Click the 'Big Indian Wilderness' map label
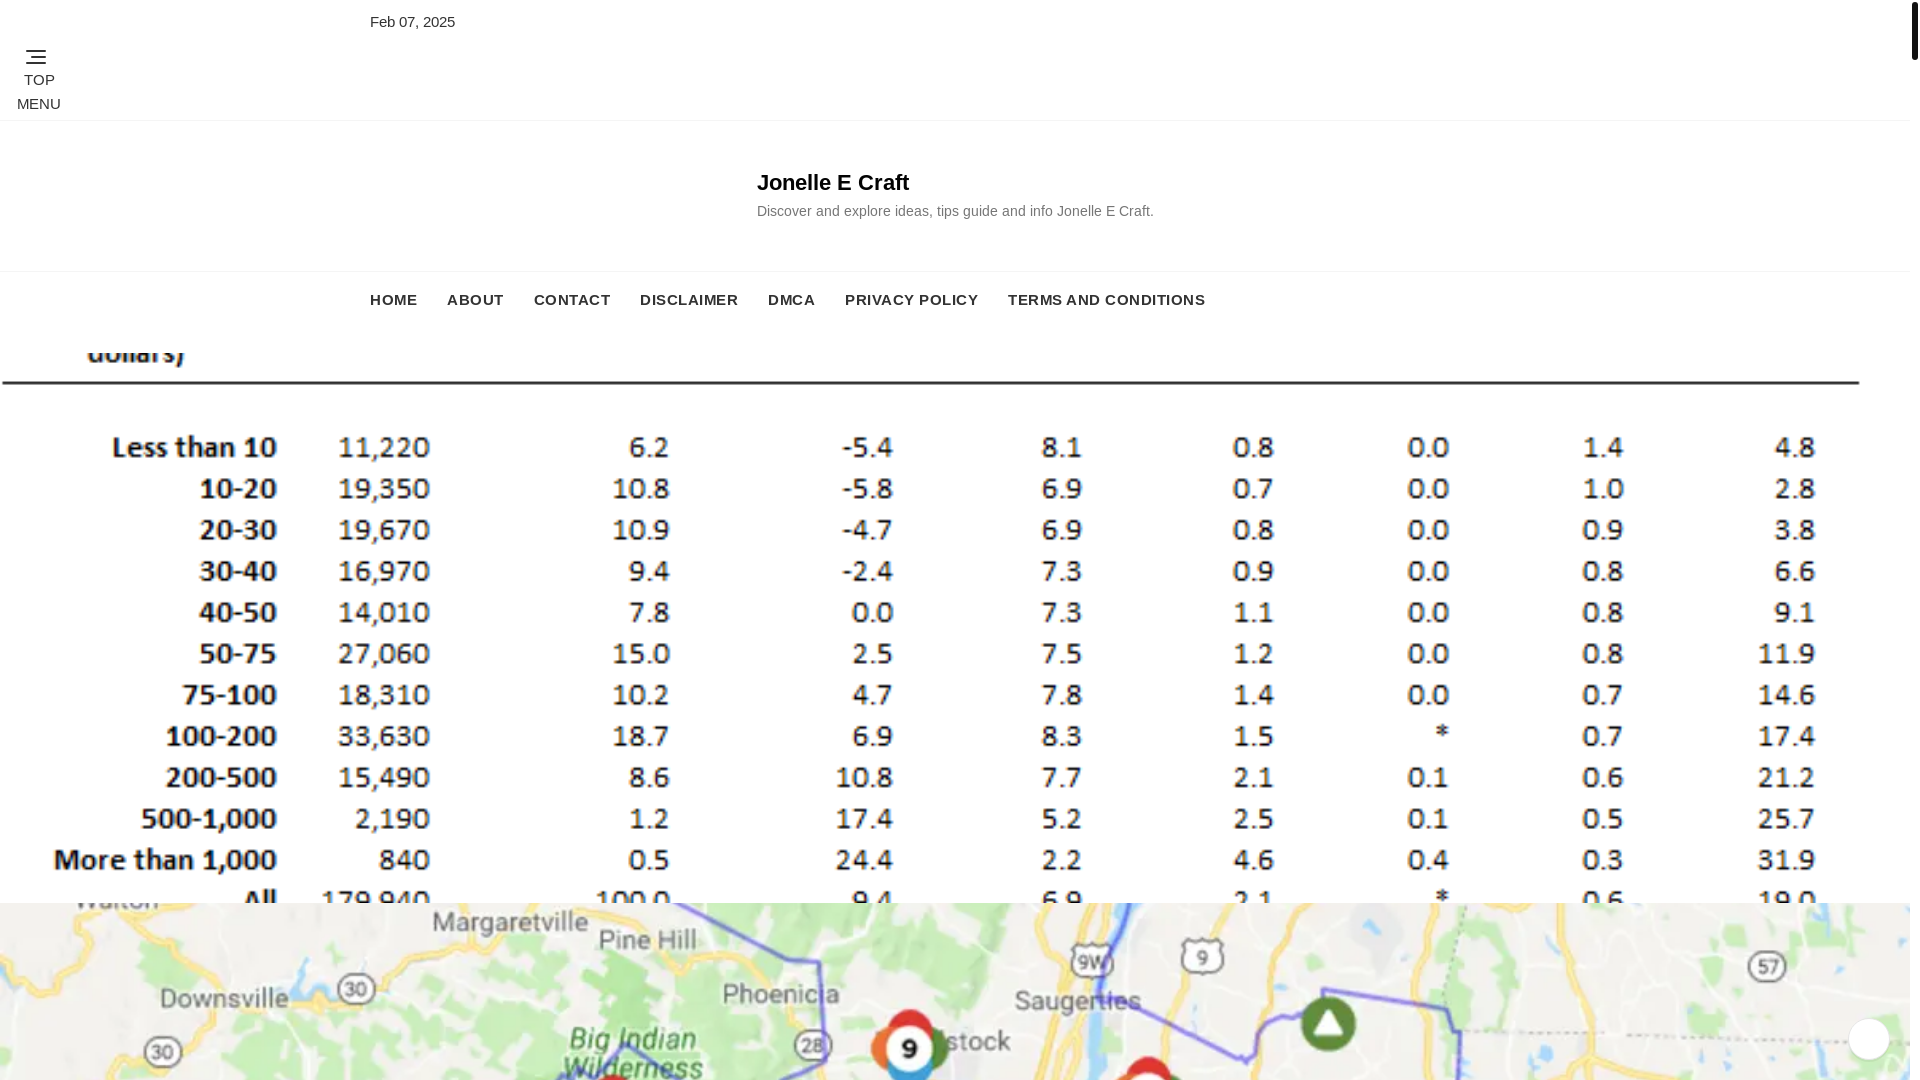The height and width of the screenshot is (1080, 1920). coord(633,1053)
